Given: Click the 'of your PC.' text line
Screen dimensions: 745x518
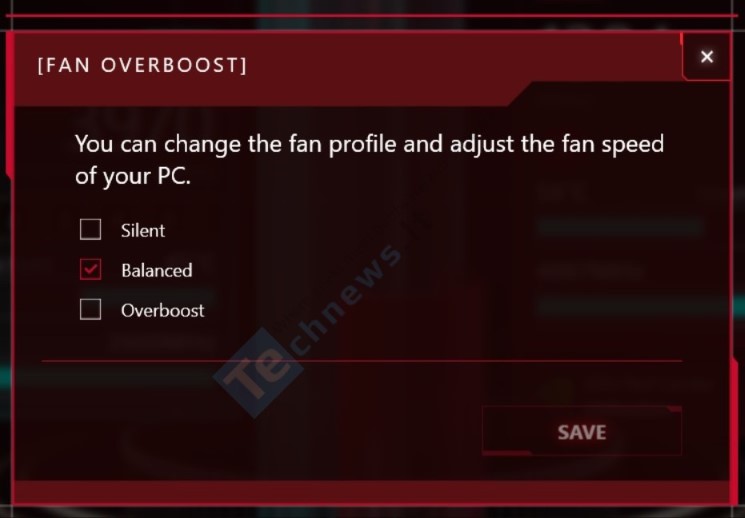Looking at the screenshot, I should (x=133, y=176).
